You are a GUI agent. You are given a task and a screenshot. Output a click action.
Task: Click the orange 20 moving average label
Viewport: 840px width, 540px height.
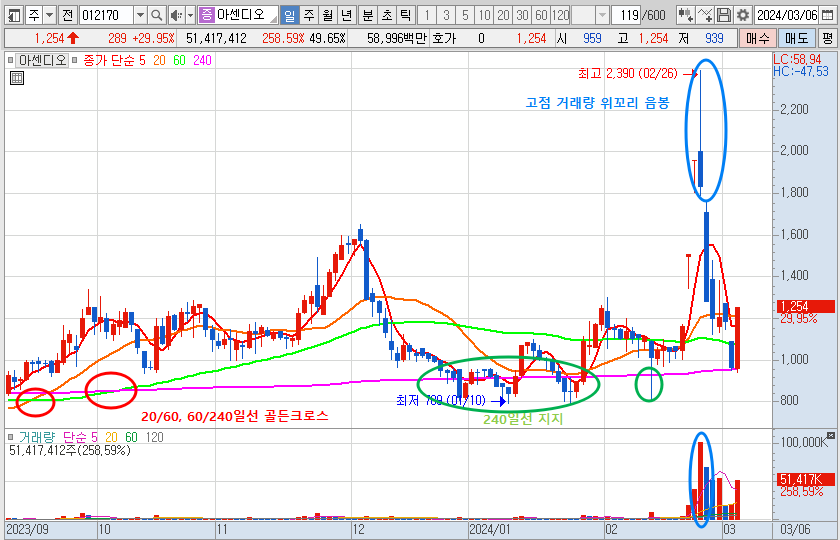coord(159,61)
